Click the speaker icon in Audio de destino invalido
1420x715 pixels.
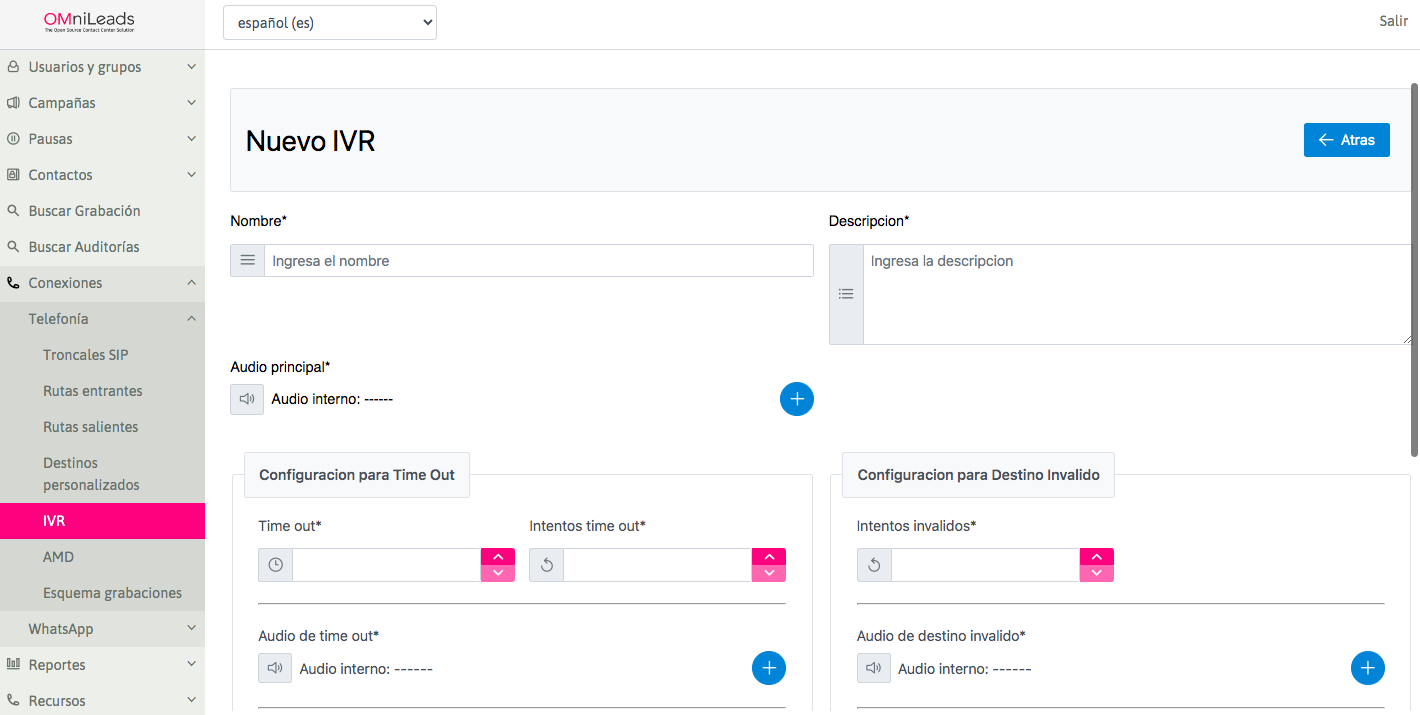pyautogui.click(x=873, y=668)
